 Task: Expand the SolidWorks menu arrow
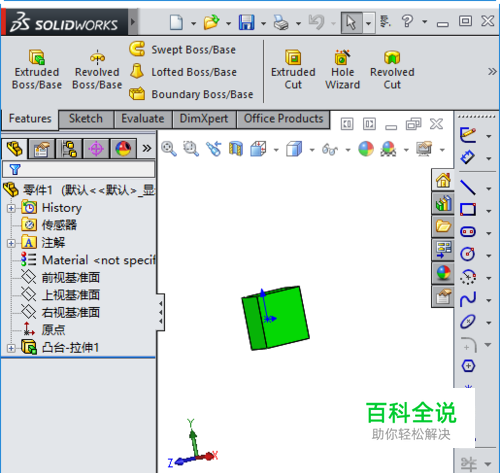(133, 22)
